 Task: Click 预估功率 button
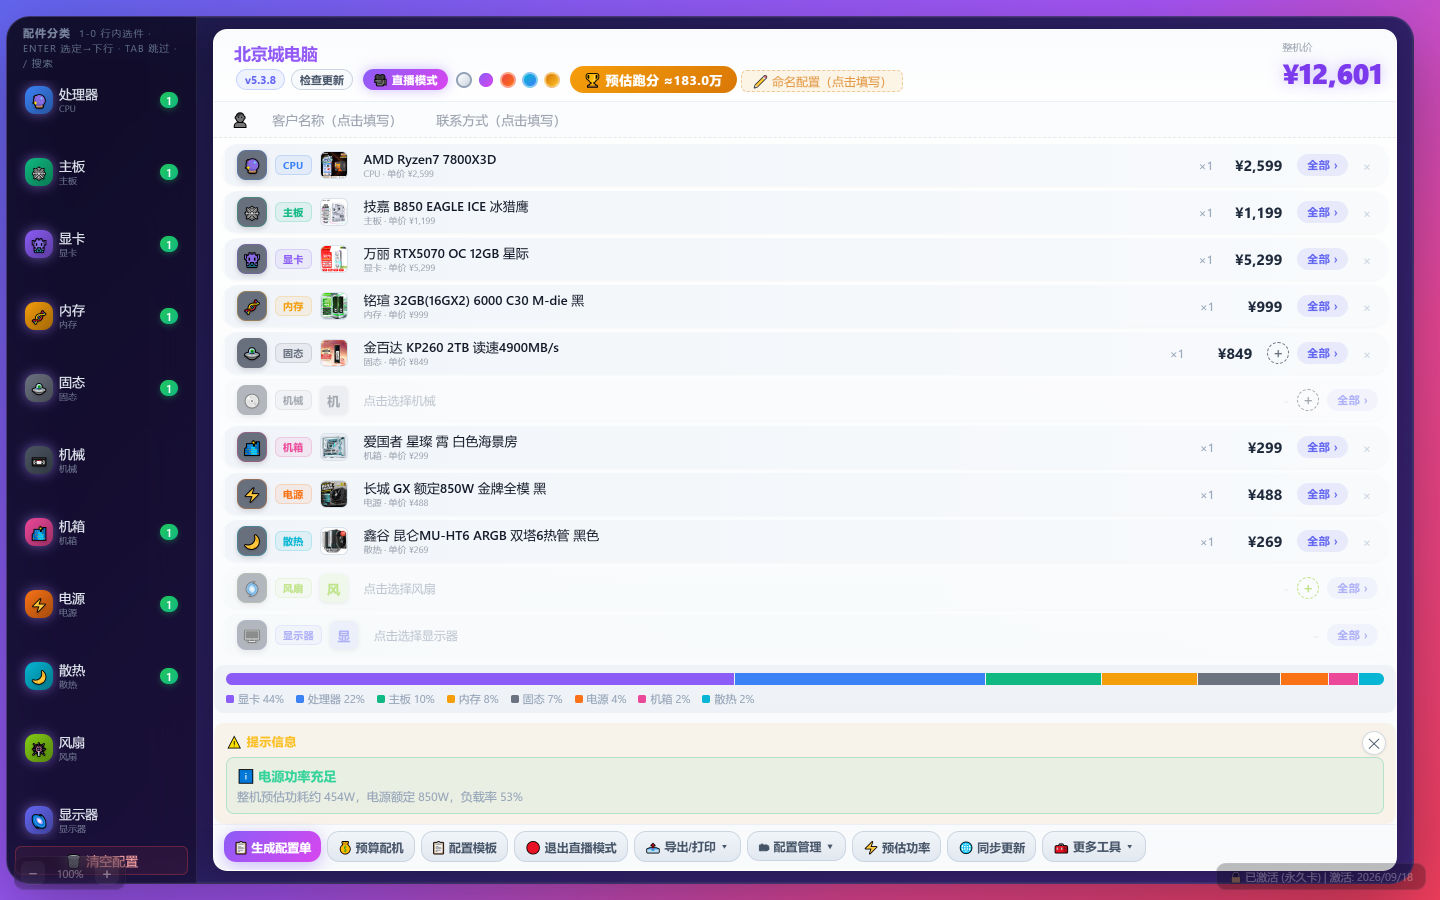click(x=897, y=847)
